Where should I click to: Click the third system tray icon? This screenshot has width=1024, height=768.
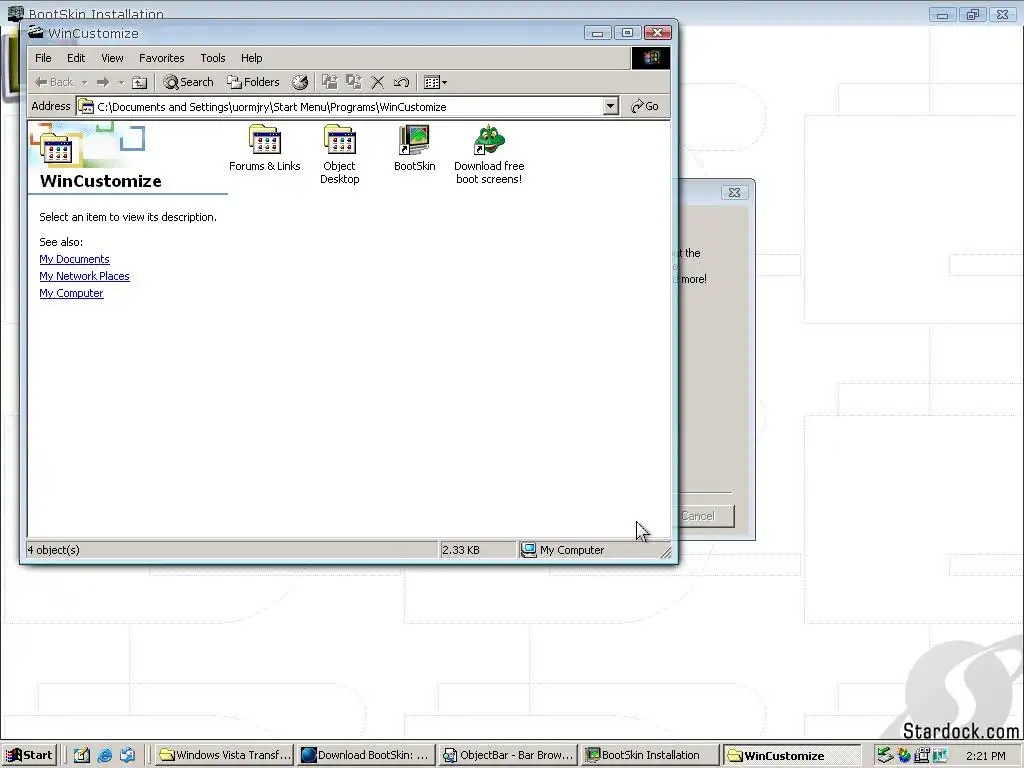(921, 756)
